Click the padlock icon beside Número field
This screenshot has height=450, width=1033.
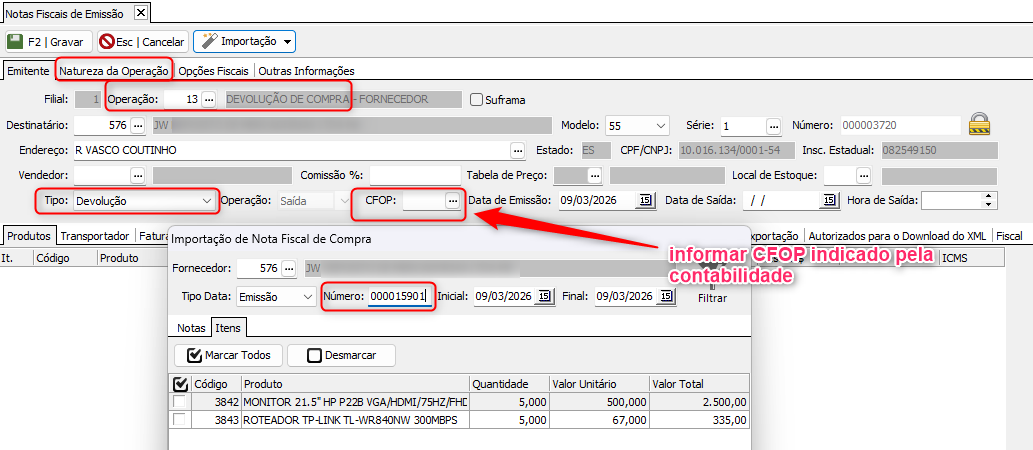980,125
